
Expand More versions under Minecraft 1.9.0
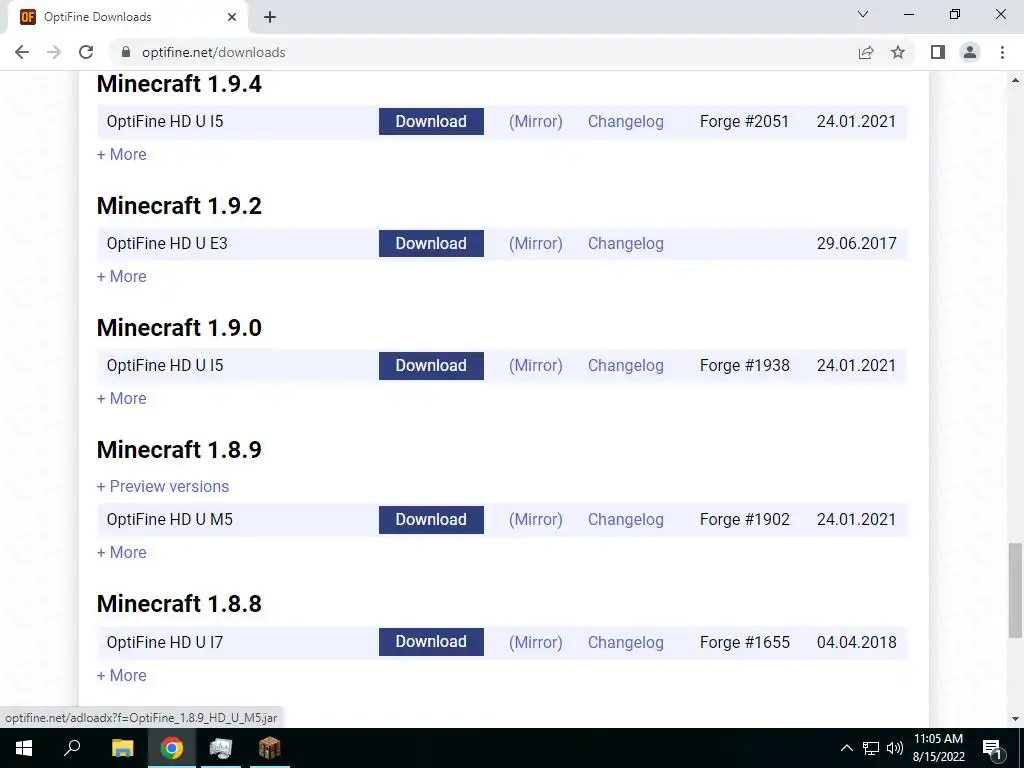pos(121,398)
